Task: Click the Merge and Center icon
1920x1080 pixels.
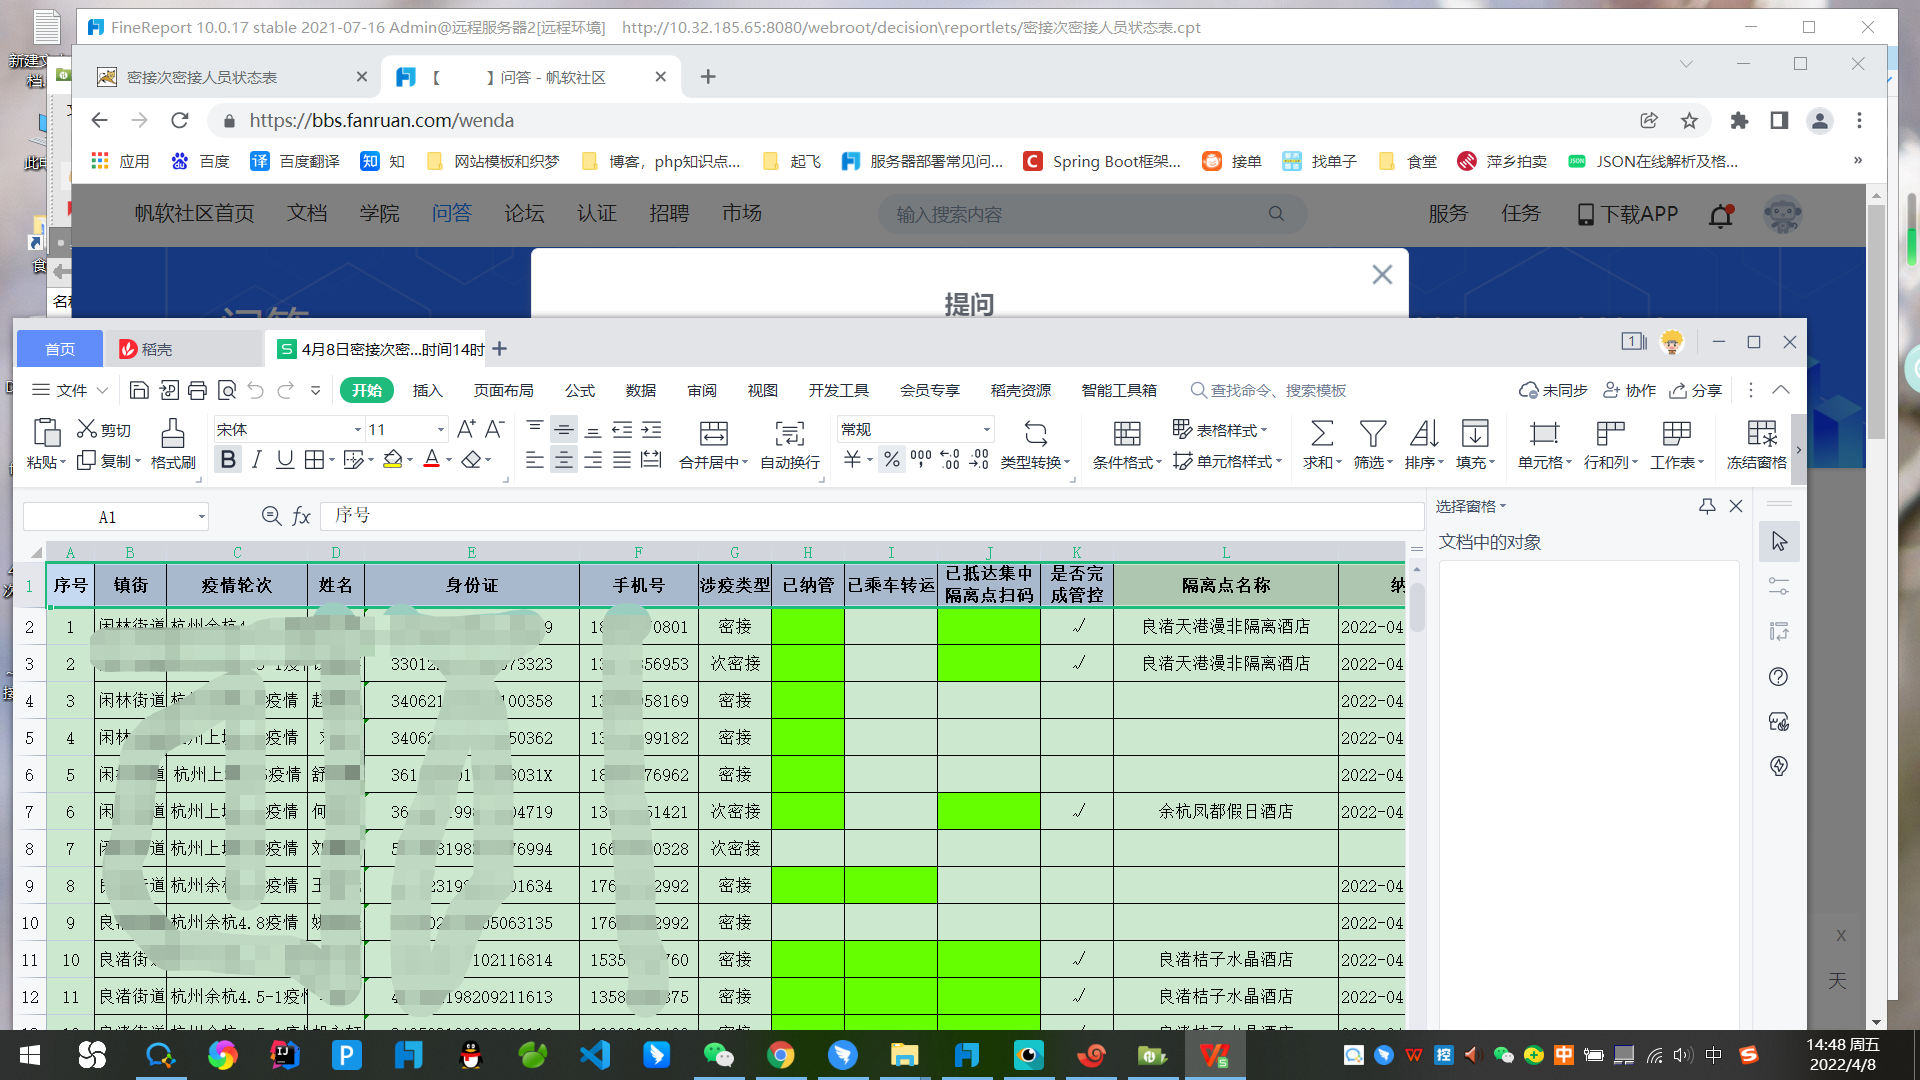Action: tap(713, 433)
